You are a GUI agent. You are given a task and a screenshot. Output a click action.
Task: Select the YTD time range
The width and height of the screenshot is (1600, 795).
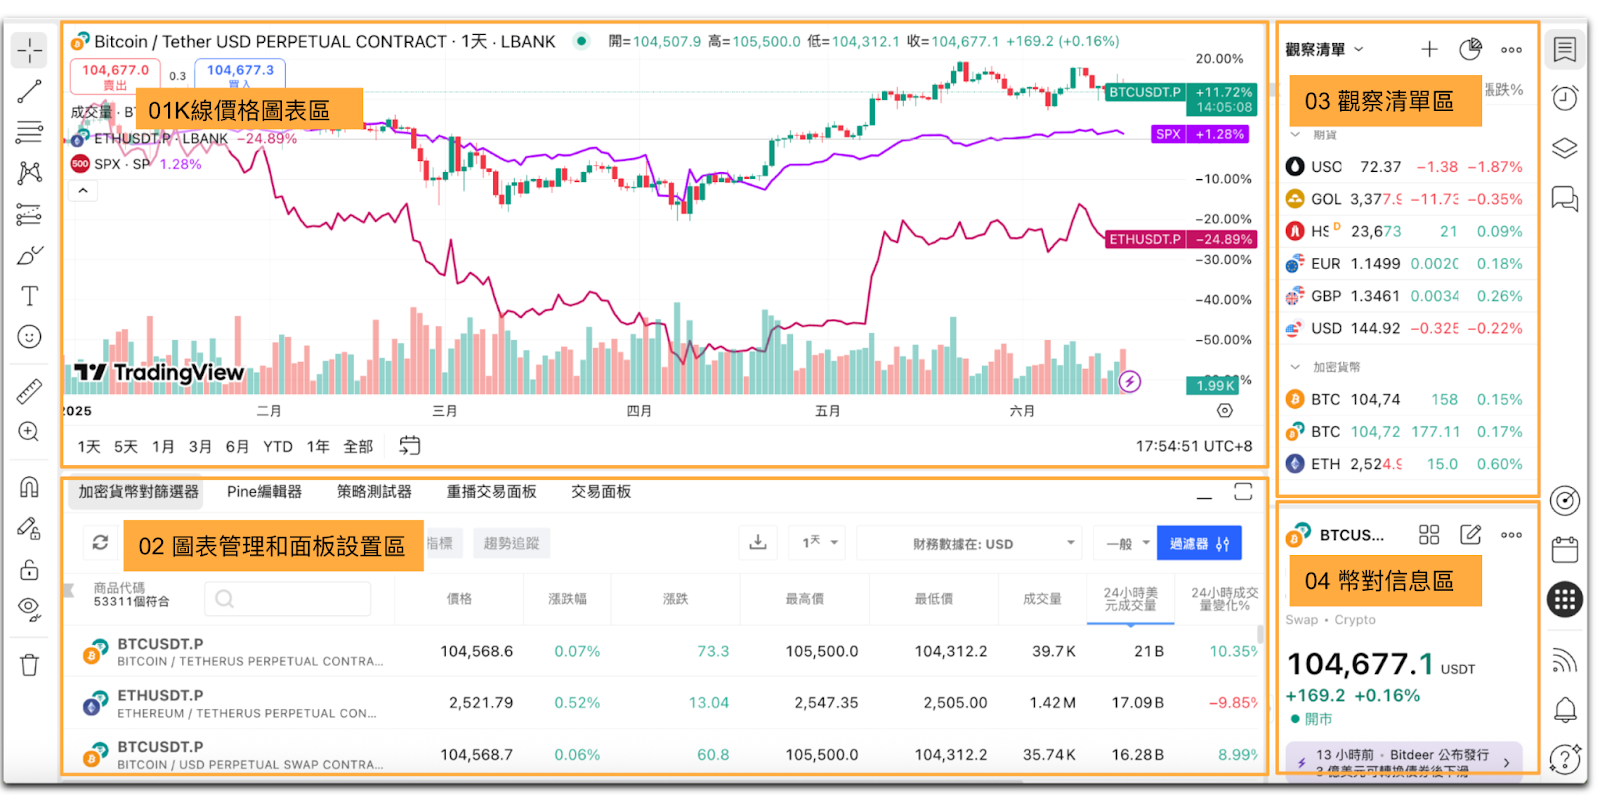point(278,447)
